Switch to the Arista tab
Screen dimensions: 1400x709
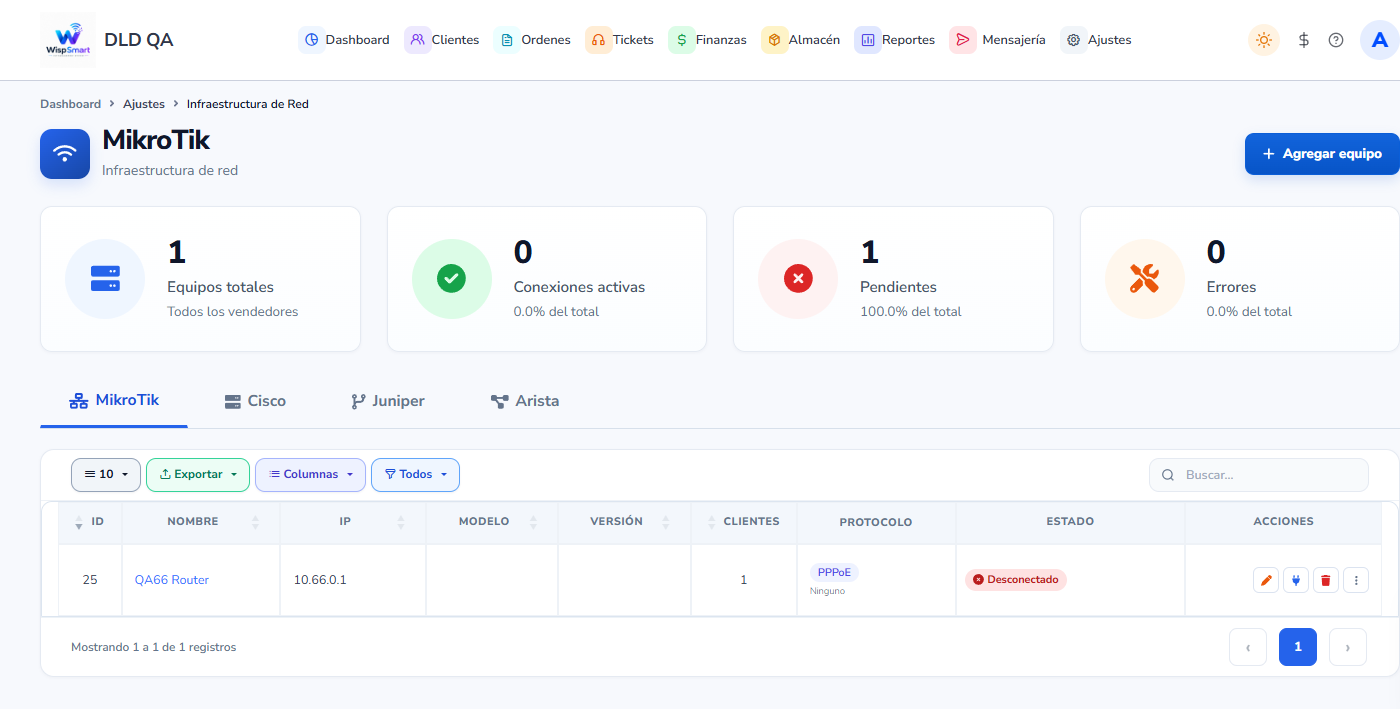coord(525,401)
